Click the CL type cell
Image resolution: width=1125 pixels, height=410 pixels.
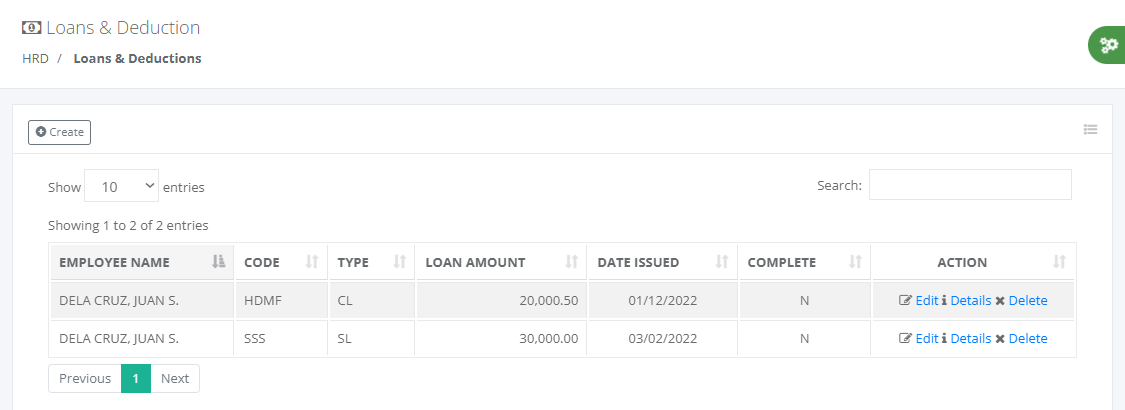[x=371, y=301]
